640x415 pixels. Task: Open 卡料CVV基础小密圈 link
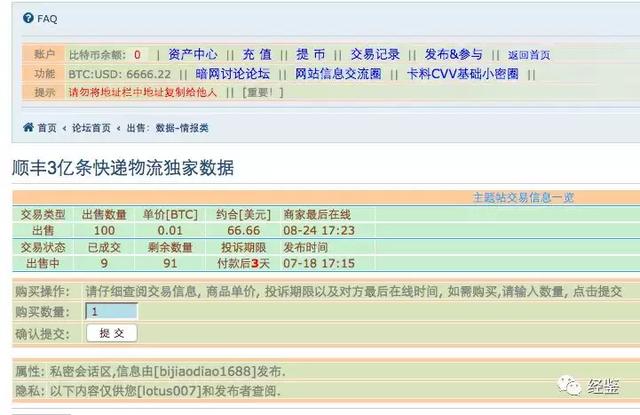tap(463, 74)
